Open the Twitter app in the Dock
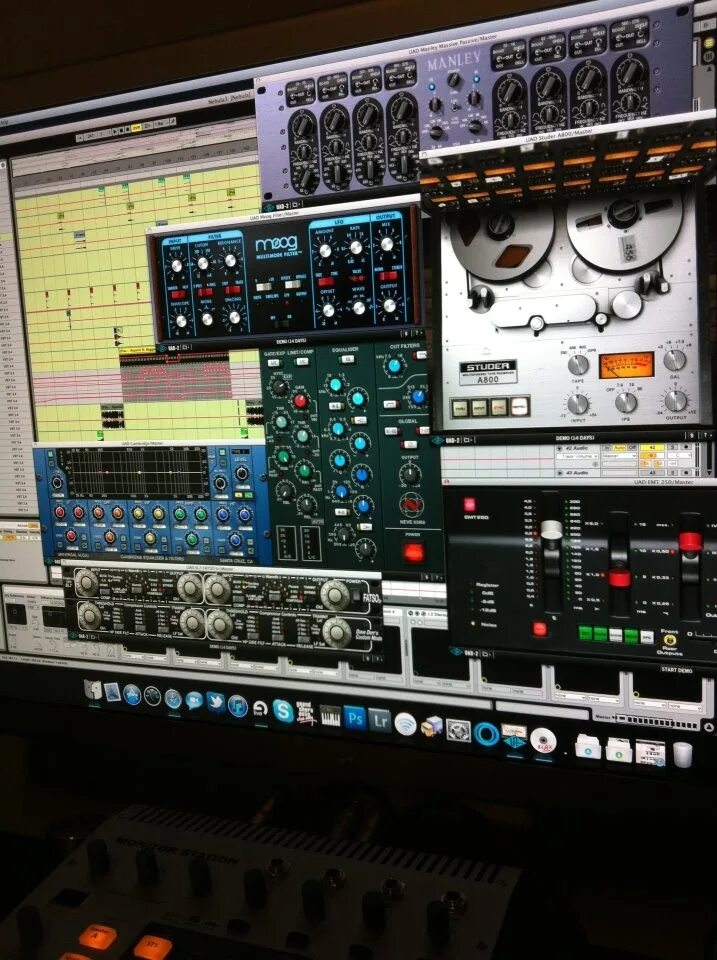This screenshot has height=960, width=717. [x=215, y=702]
